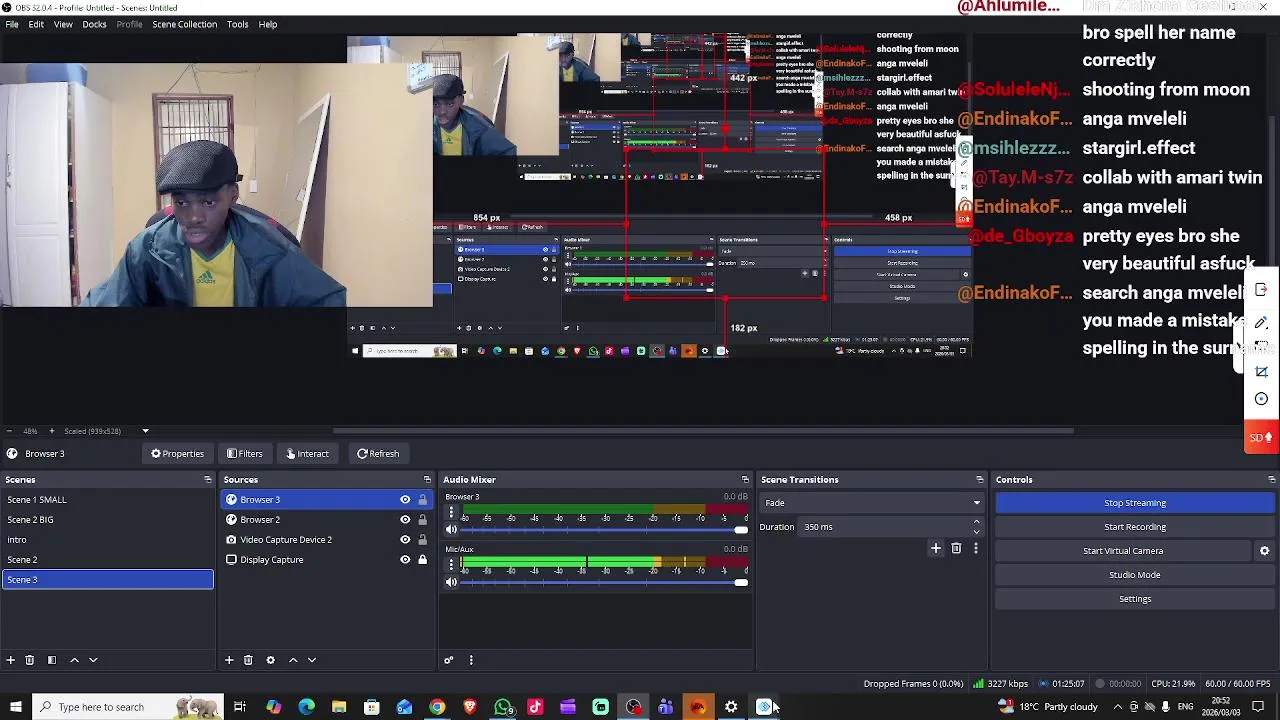Adjust Browser 3 volume slider
This screenshot has height=720, width=1280.
(604, 530)
